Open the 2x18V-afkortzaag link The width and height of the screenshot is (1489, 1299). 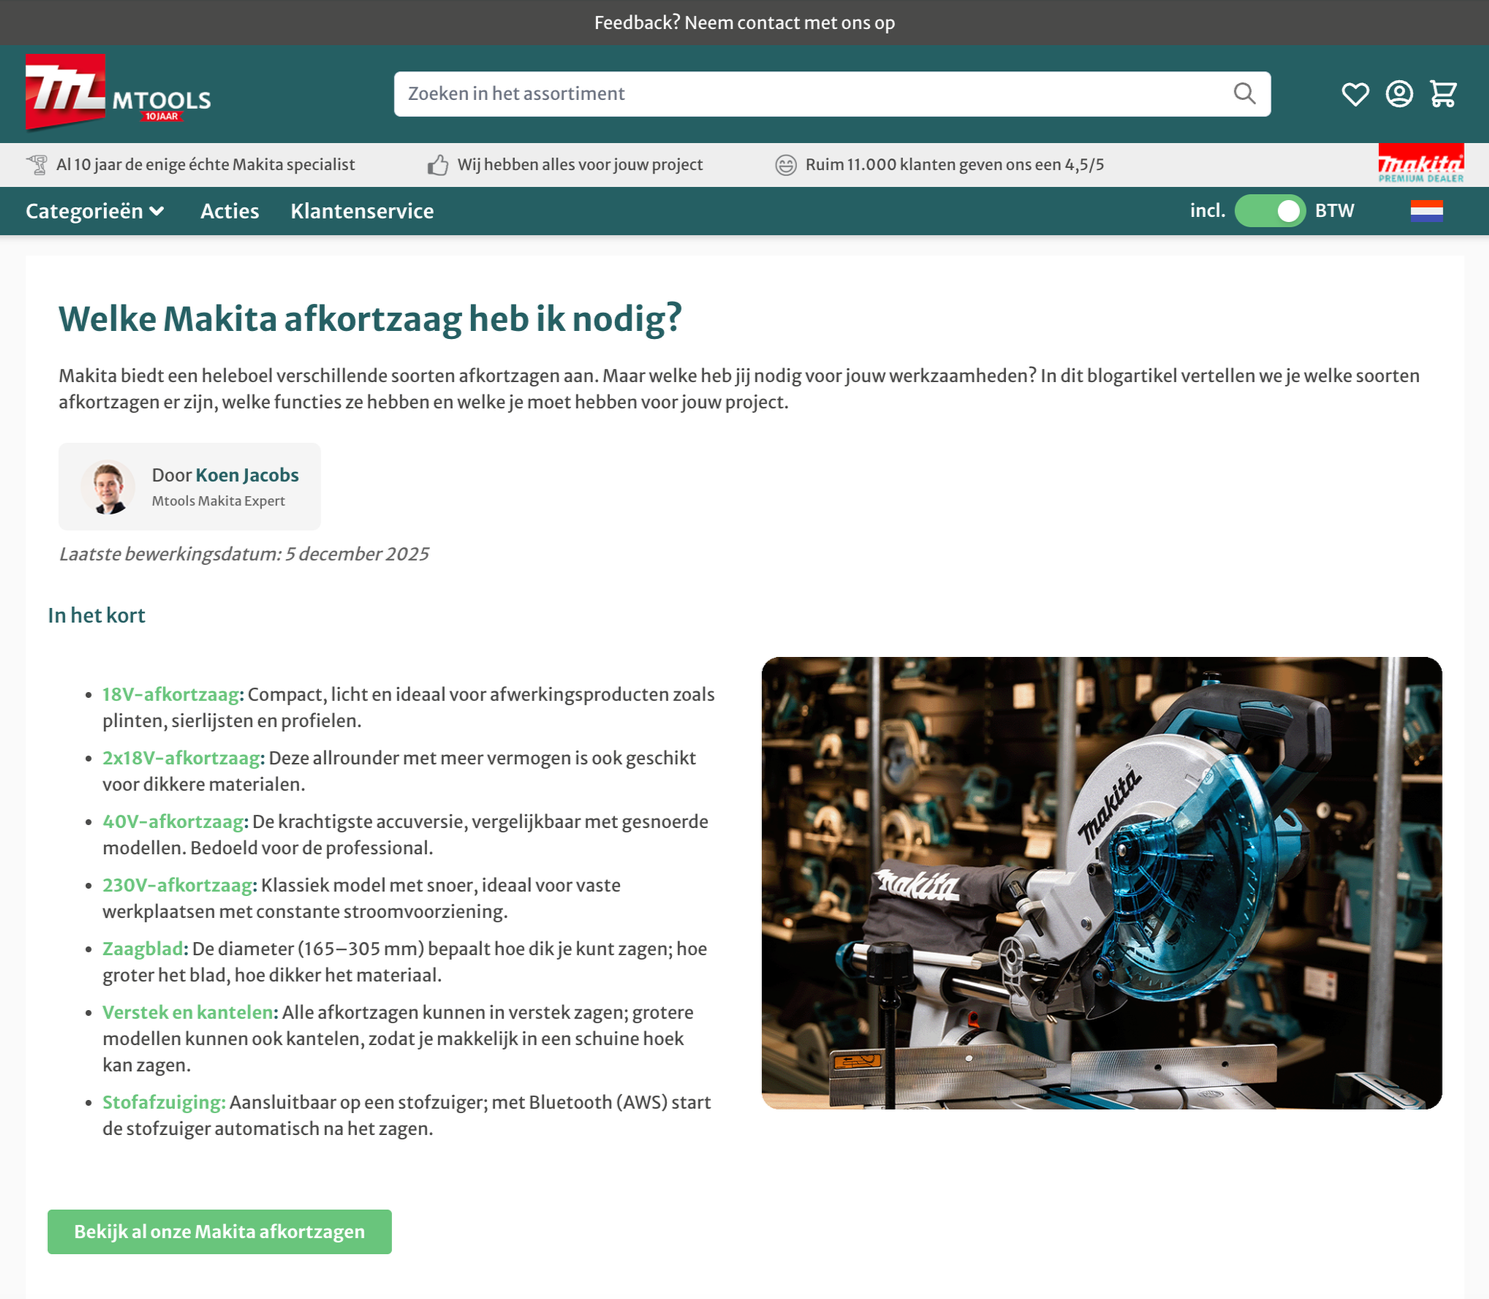point(181,758)
